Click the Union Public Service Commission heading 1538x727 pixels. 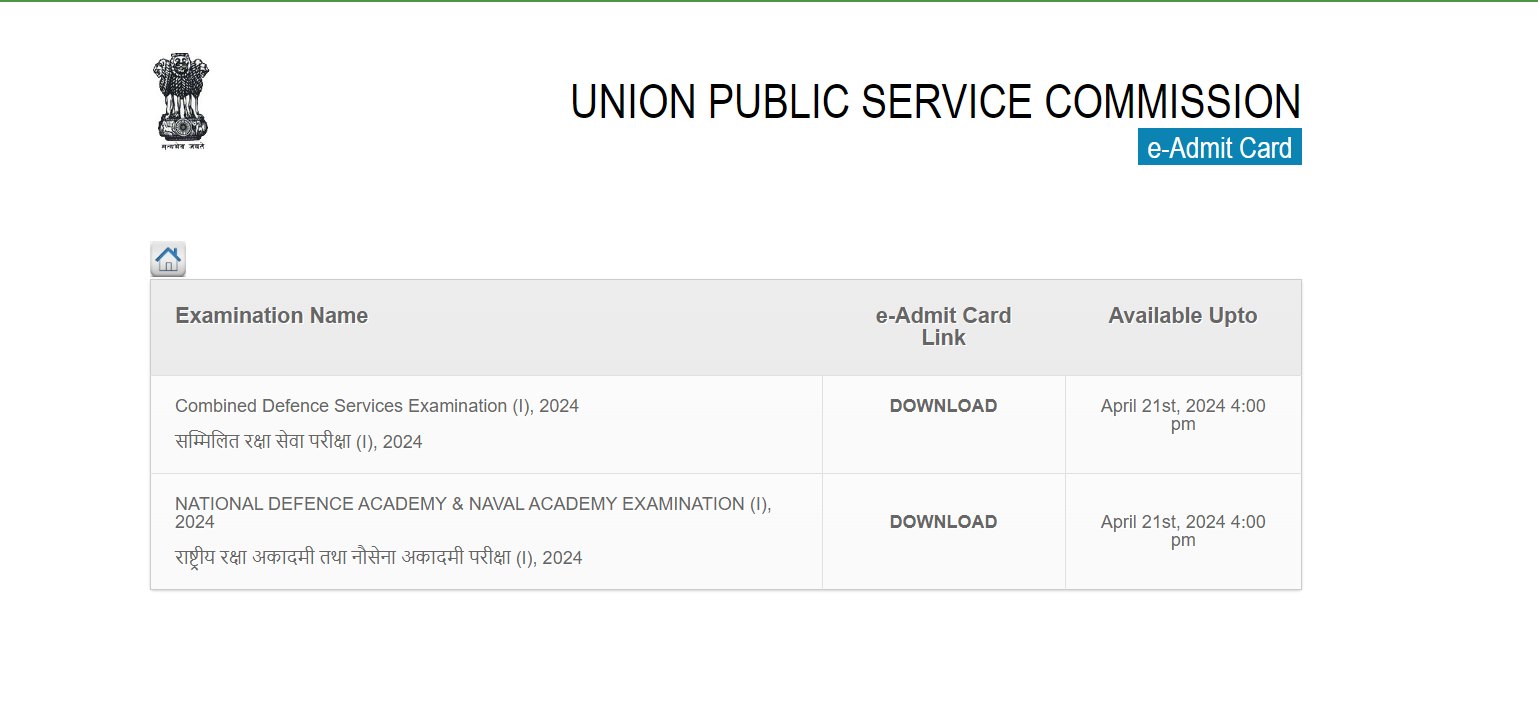pos(935,102)
